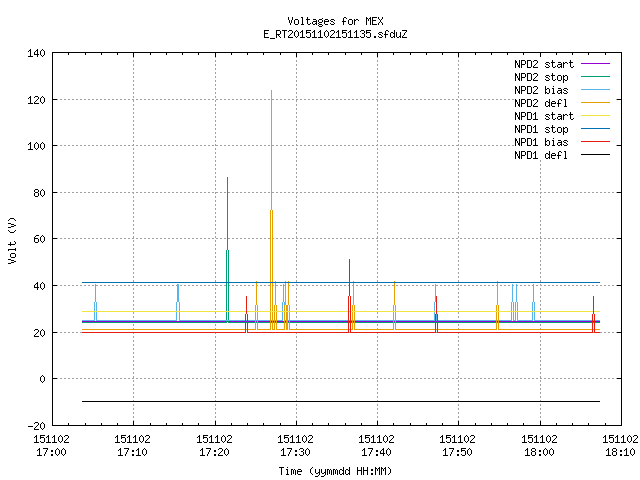Click the x-axis tick label 17:50
The image size is (640, 480).
click(457, 452)
